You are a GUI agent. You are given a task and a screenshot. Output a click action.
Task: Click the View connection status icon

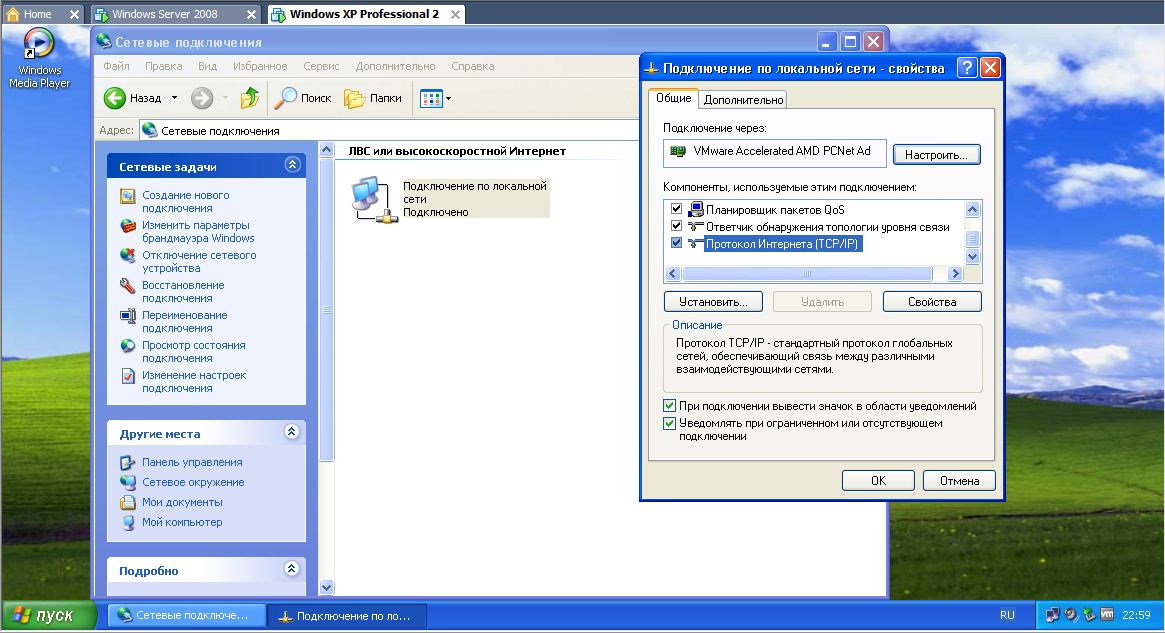coord(128,345)
